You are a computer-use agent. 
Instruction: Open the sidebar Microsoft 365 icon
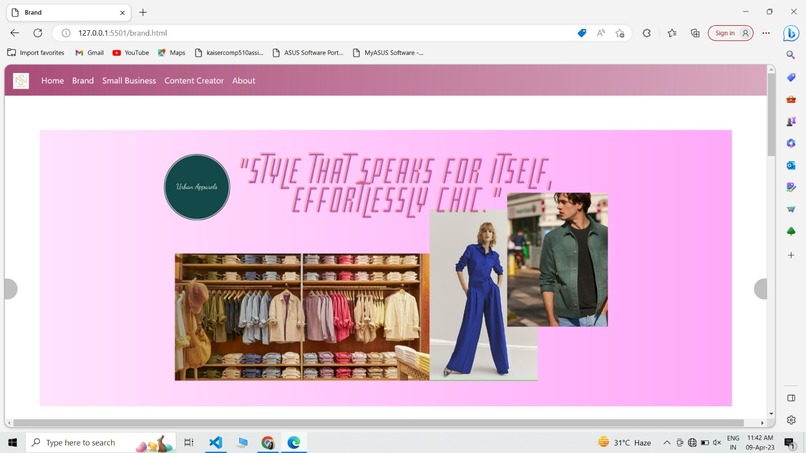791,143
